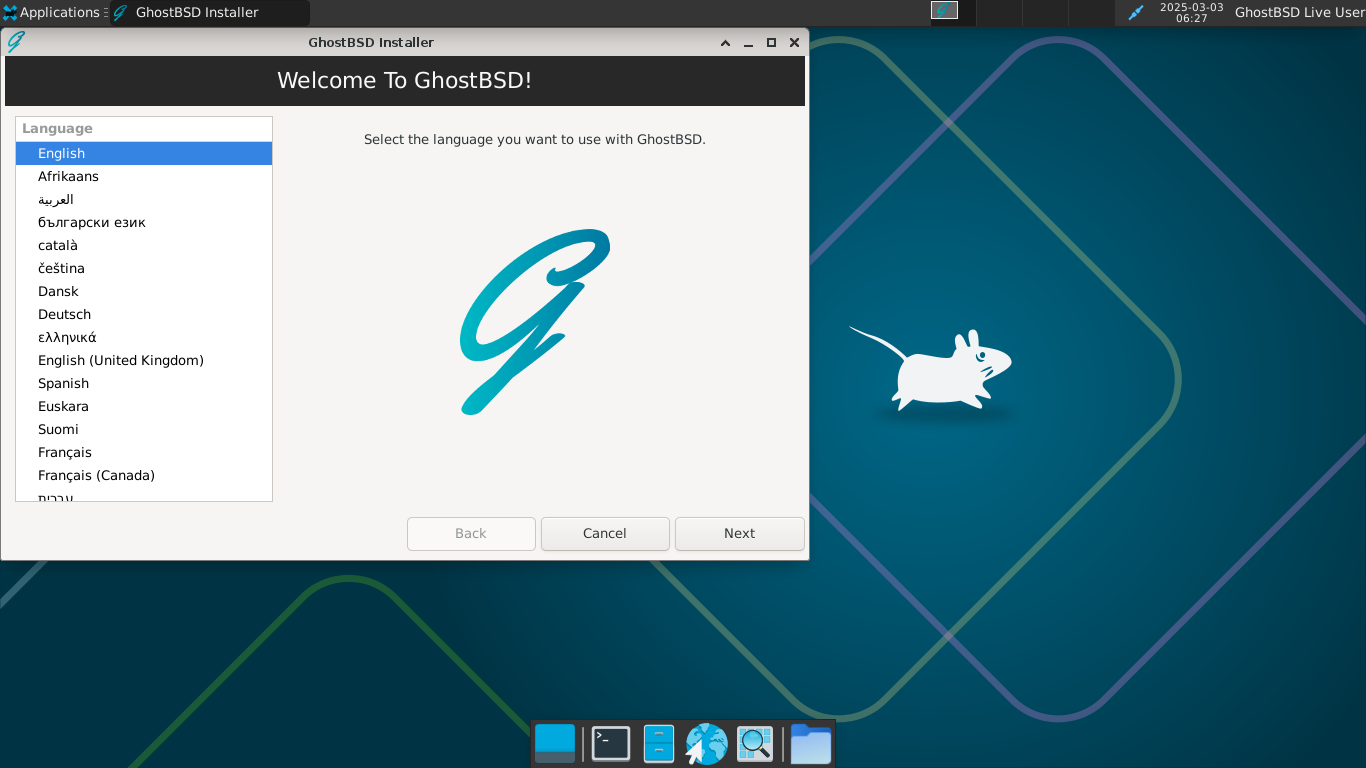
Task: Open the GhostBSD Live User menu
Action: click(x=1299, y=13)
